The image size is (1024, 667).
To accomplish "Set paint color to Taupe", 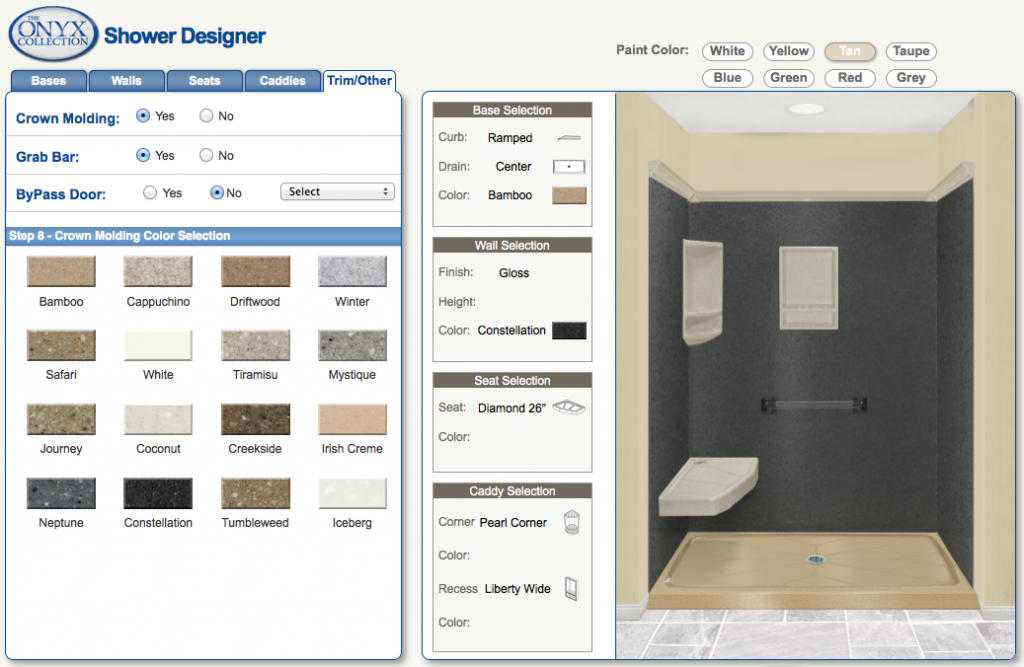I will [x=911, y=51].
